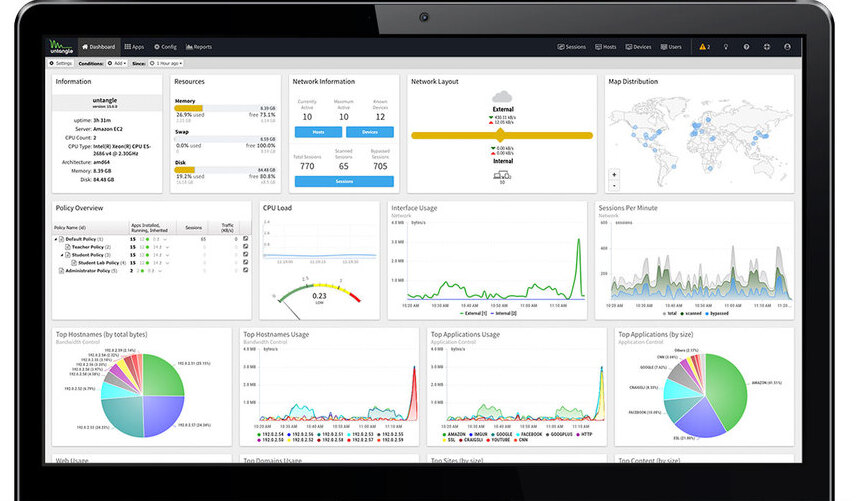
Task: Collapse the Student Policy tree node
Action: (x=62, y=255)
